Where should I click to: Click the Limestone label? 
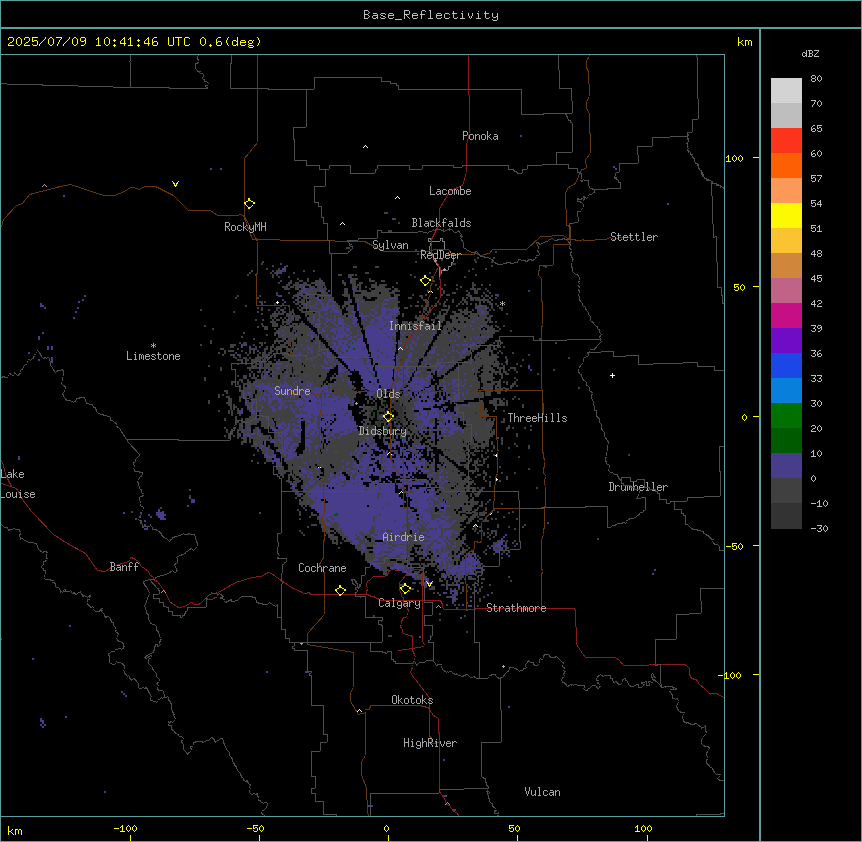coord(153,356)
